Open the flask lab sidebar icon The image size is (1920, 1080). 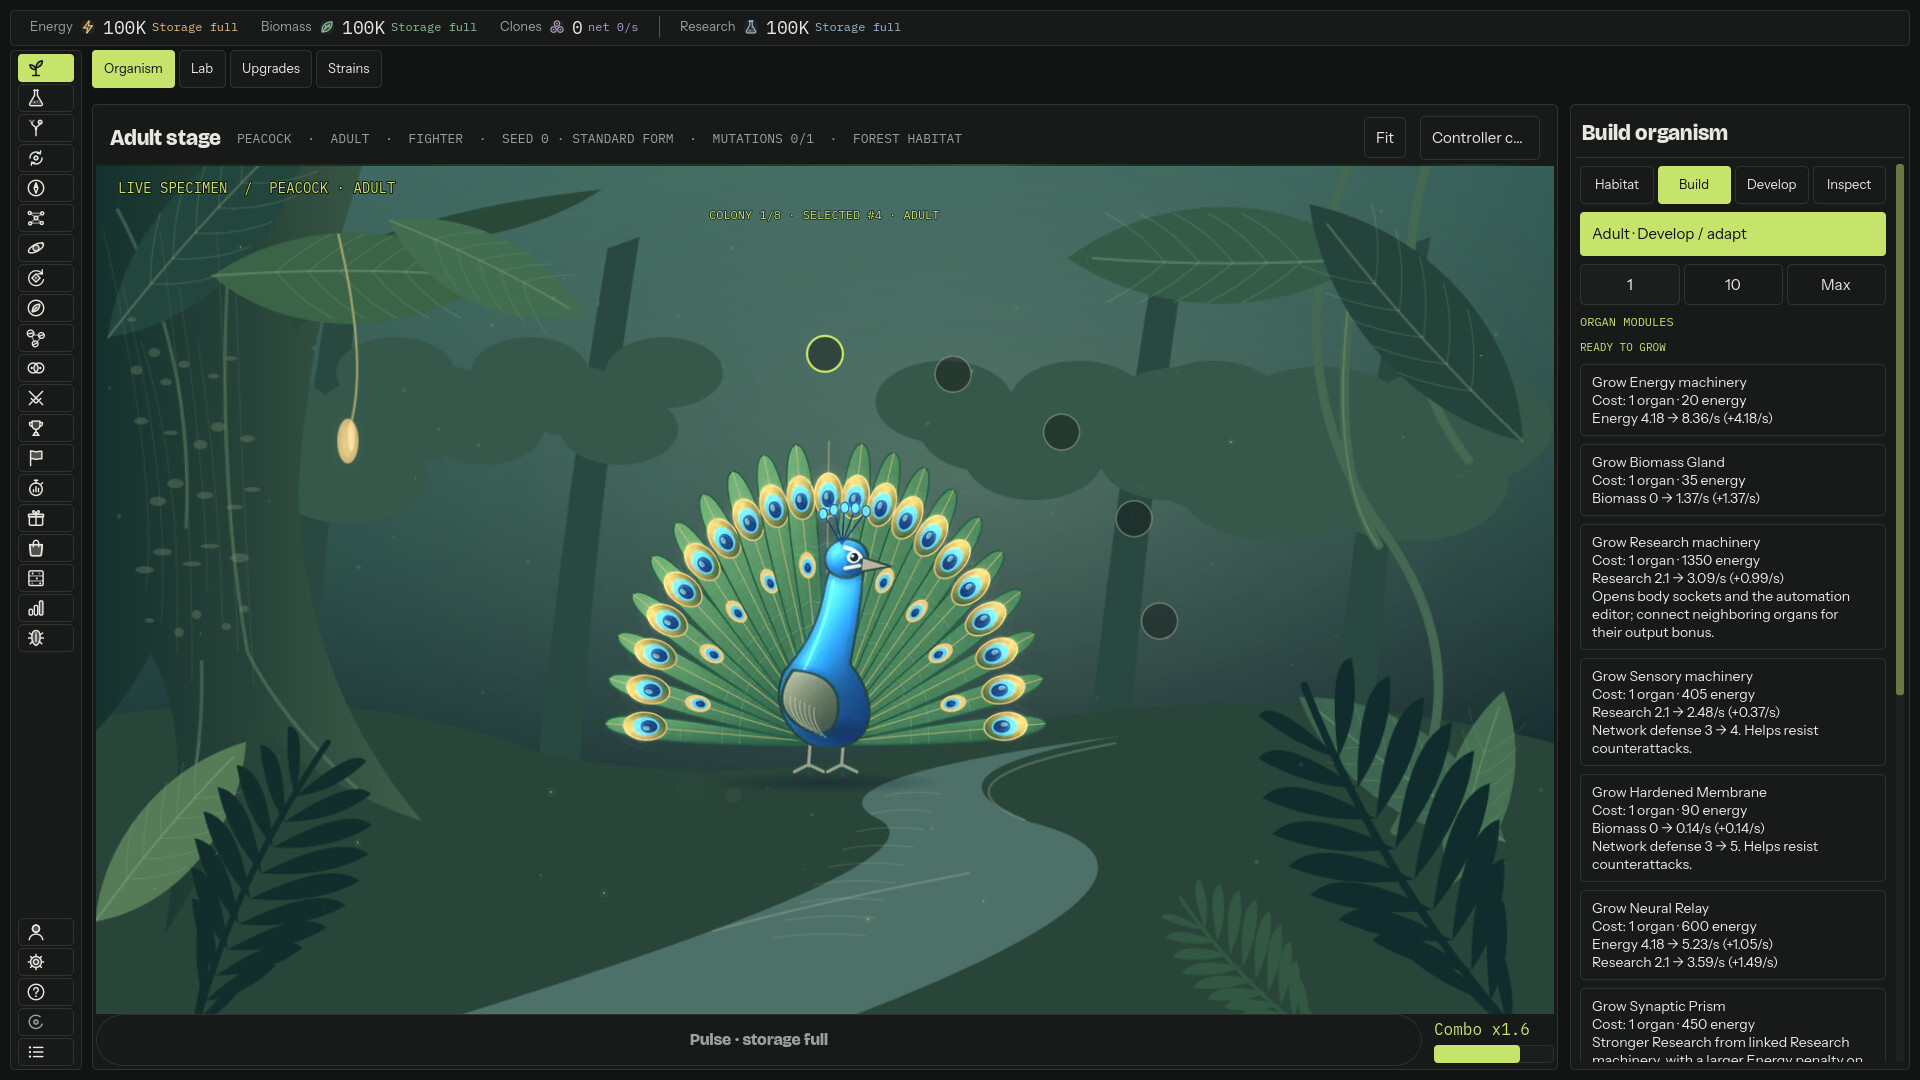(x=45, y=98)
